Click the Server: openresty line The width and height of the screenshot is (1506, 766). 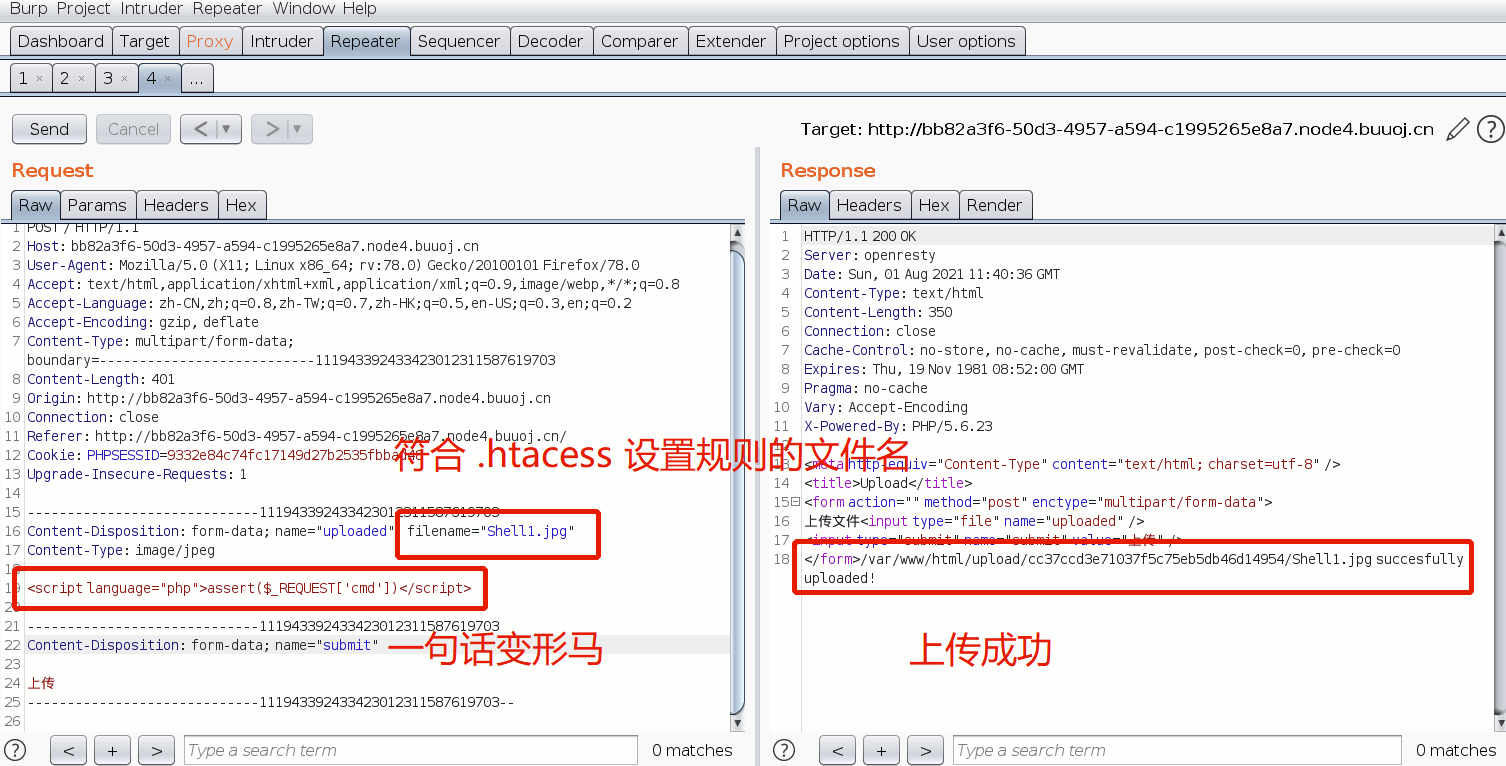[x=870, y=255]
